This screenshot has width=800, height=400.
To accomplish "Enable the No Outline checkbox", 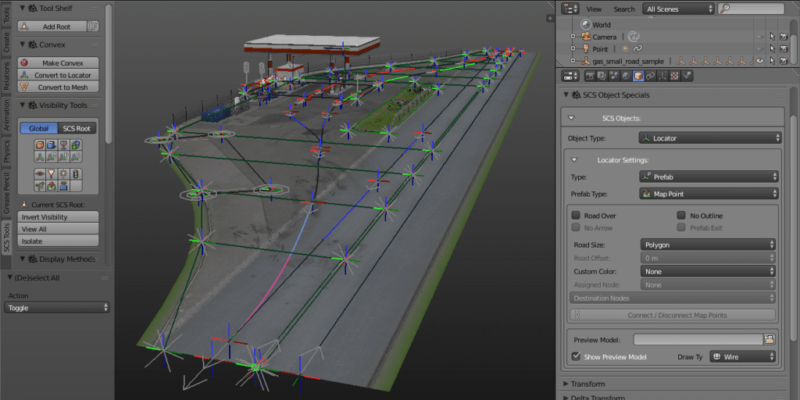I will (681, 215).
